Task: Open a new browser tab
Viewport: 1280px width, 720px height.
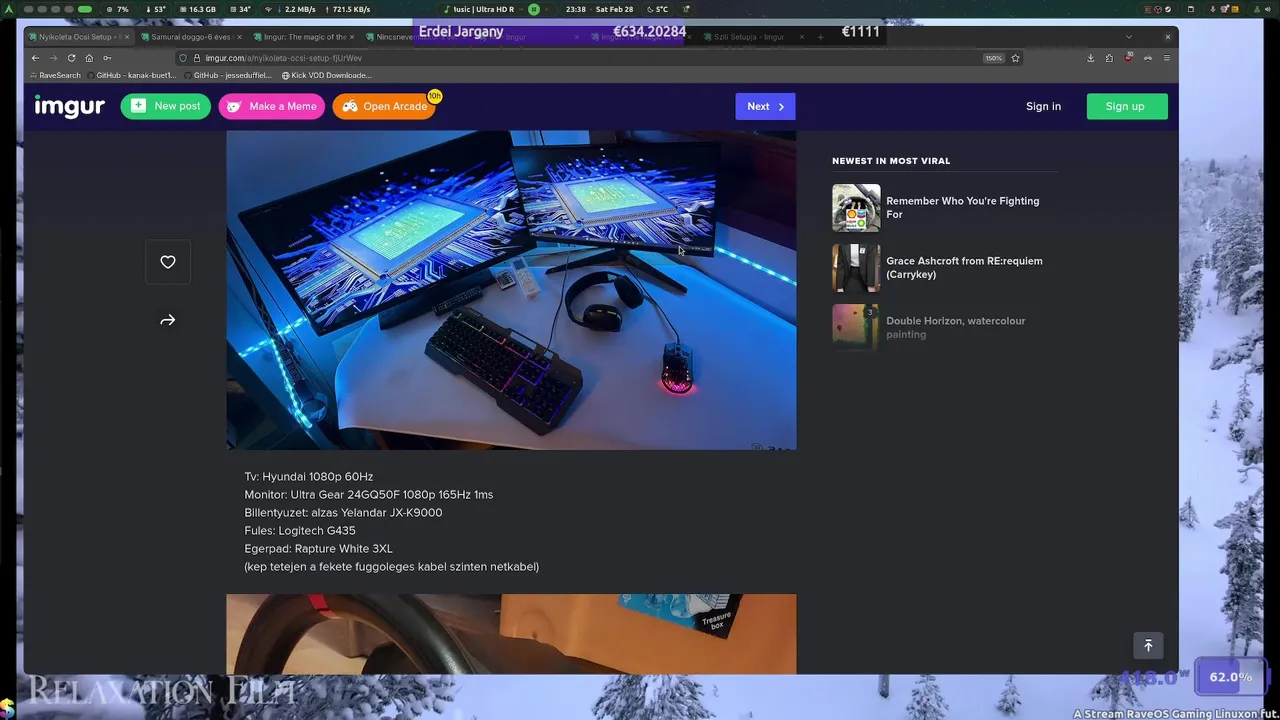Action: 820,37
